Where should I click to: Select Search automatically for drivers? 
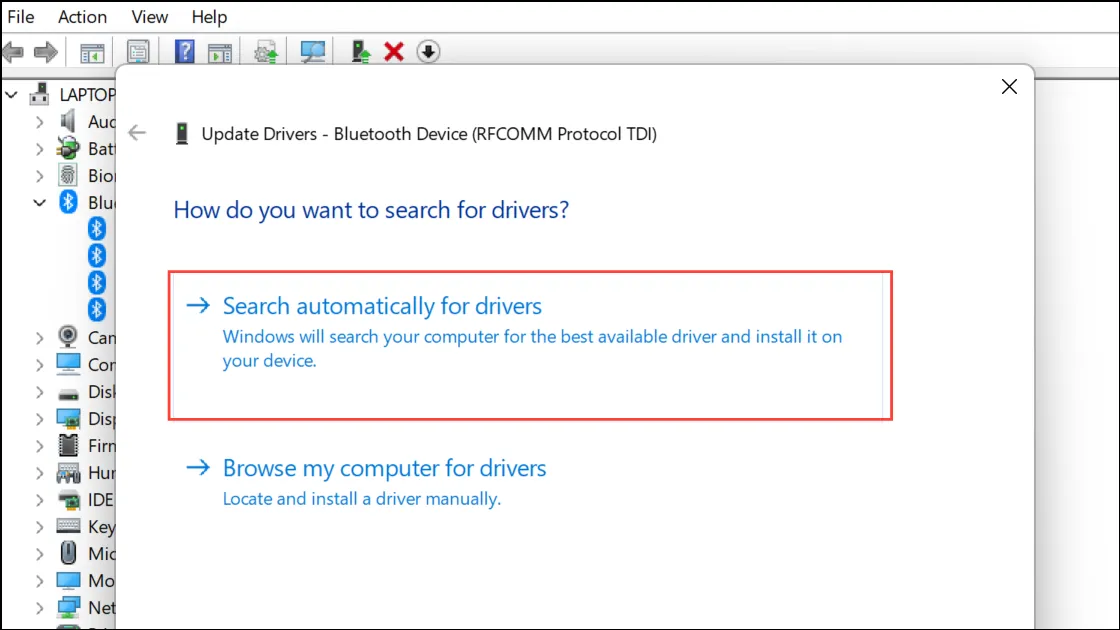point(530,345)
